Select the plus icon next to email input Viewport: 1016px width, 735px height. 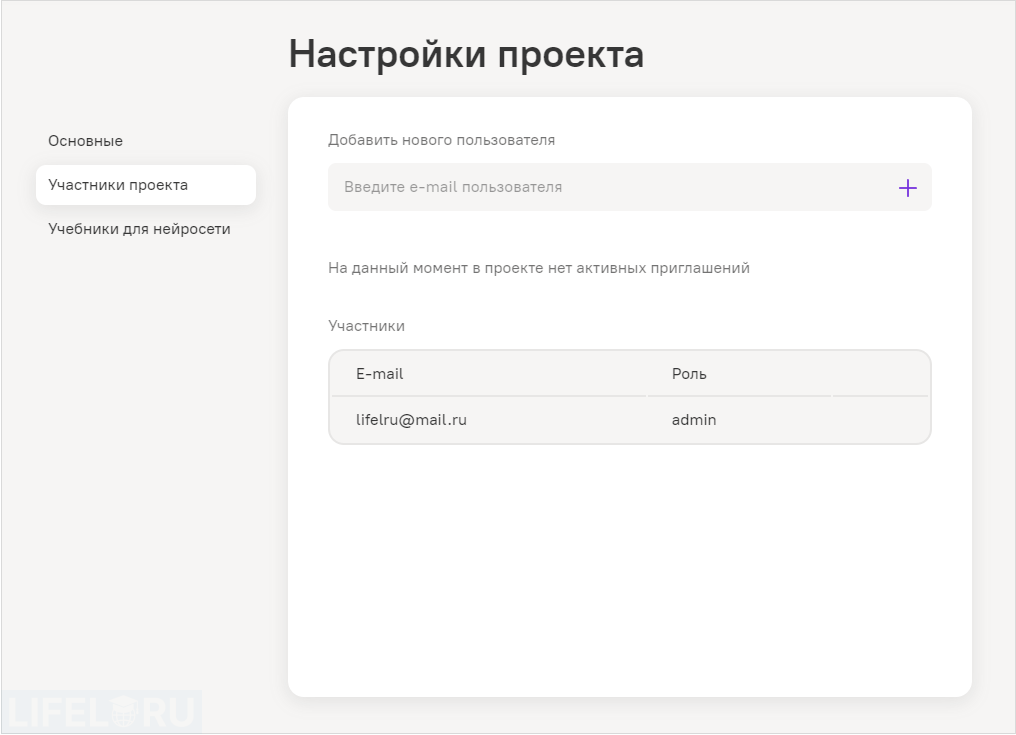tap(908, 188)
